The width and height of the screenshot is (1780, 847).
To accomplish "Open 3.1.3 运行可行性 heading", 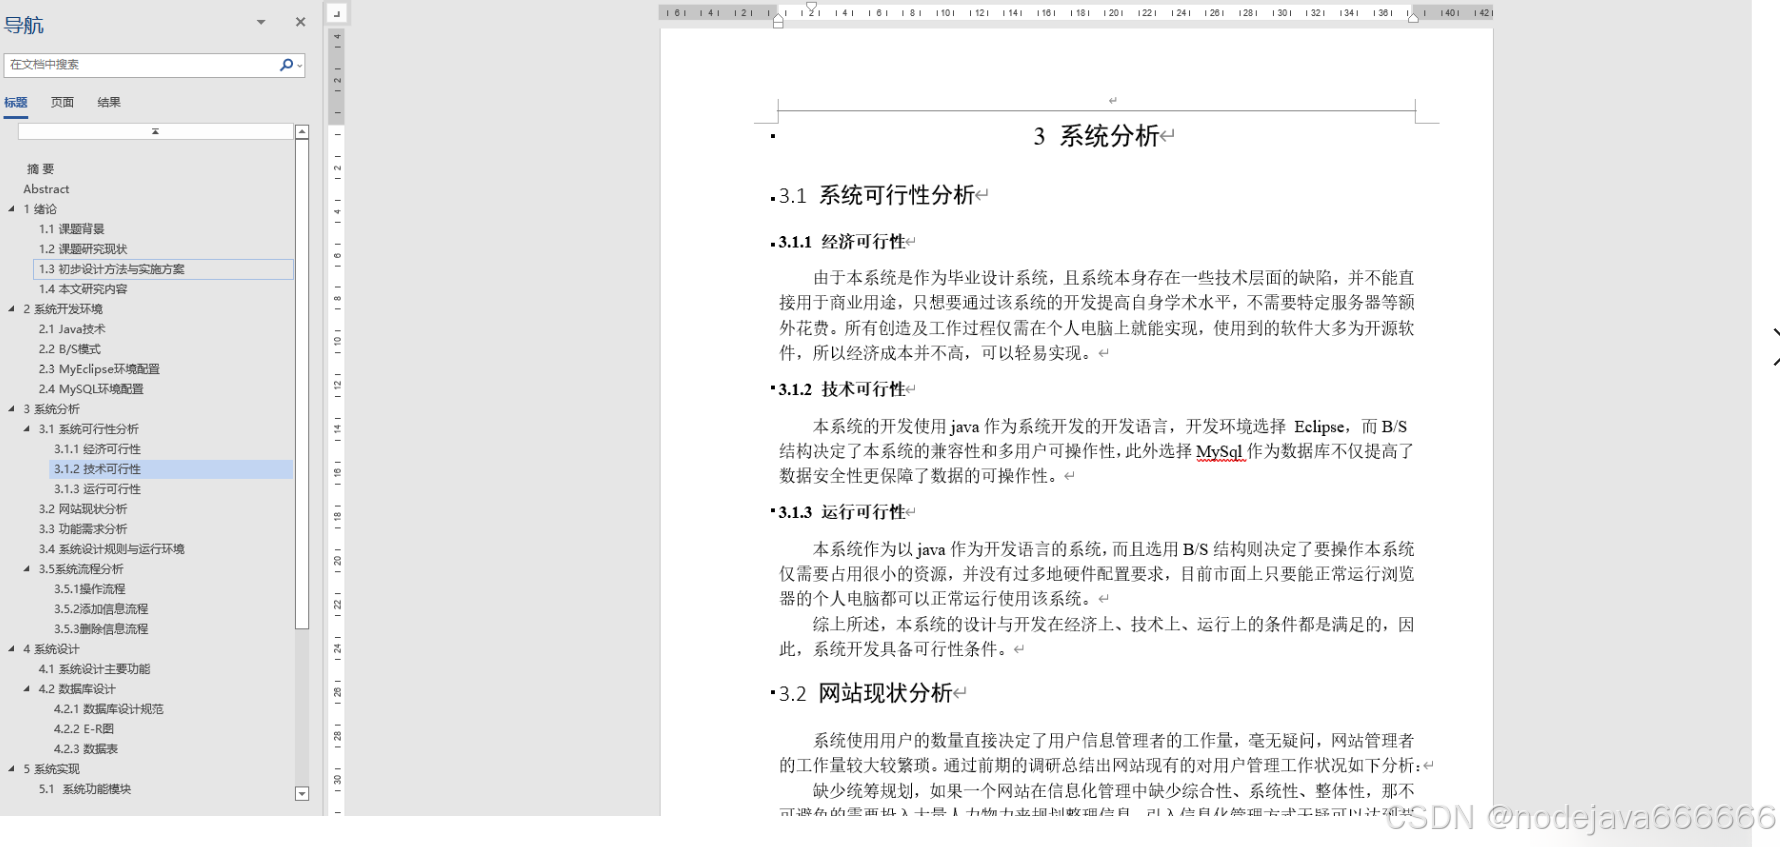I will [98, 489].
